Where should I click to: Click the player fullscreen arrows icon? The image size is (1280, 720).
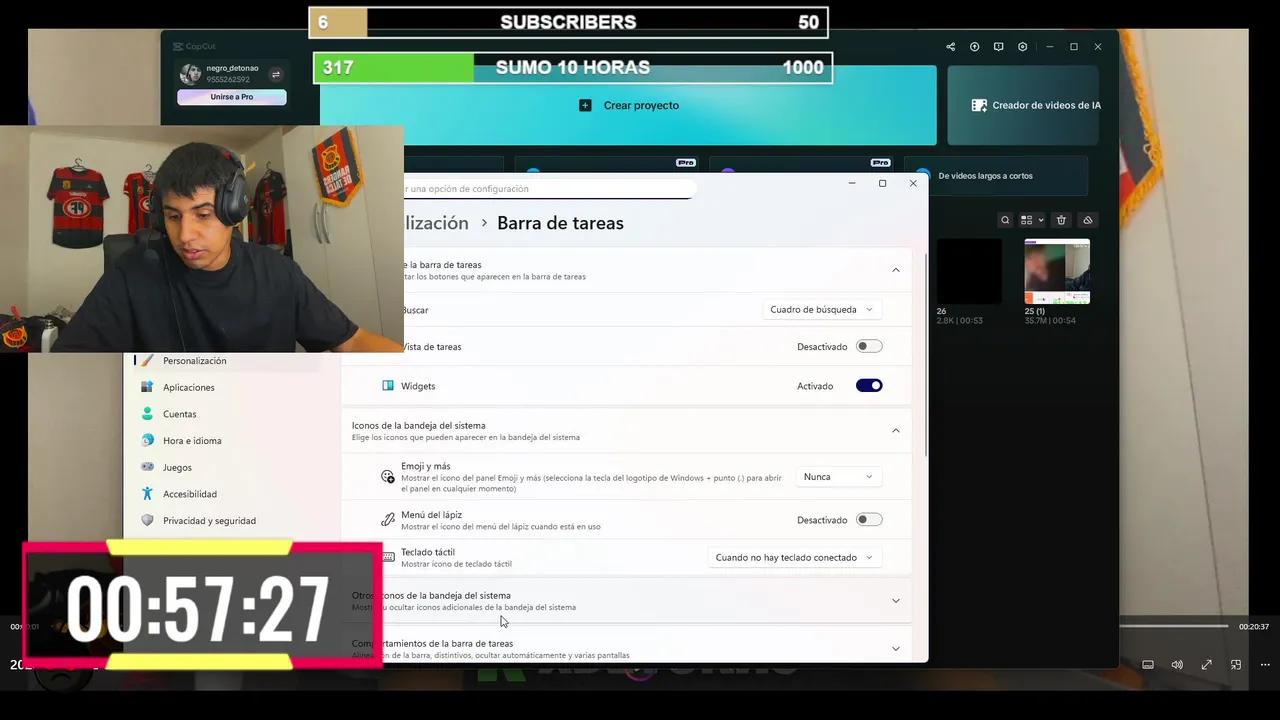click(x=1206, y=665)
